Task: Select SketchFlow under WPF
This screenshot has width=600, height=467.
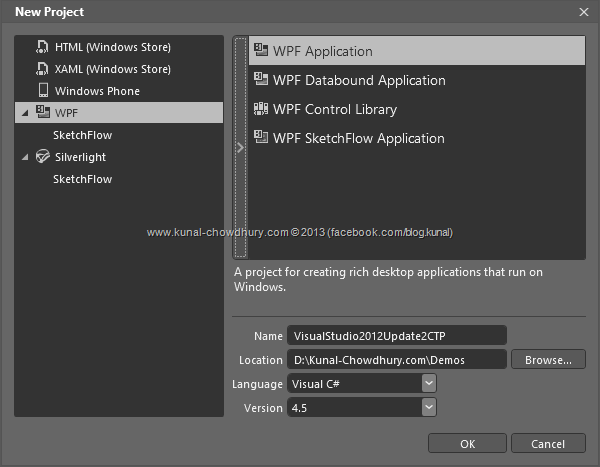Action: pyautogui.click(x=82, y=135)
